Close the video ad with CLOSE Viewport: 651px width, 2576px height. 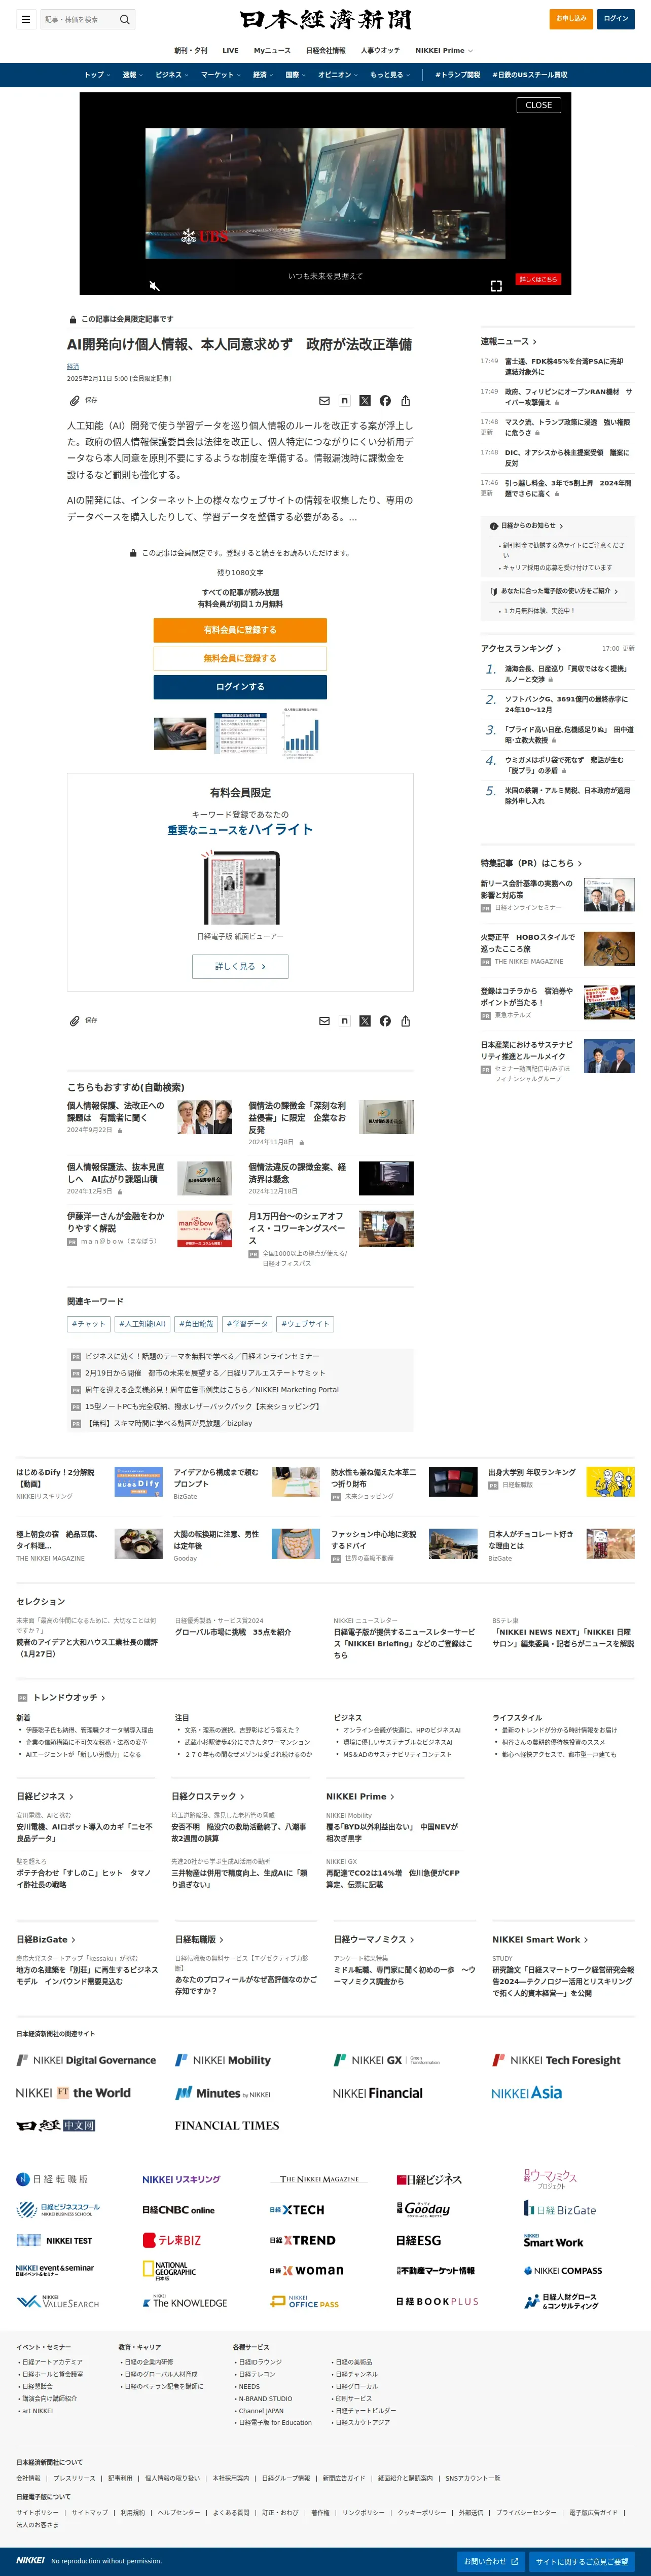pyautogui.click(x=538, y=105)
